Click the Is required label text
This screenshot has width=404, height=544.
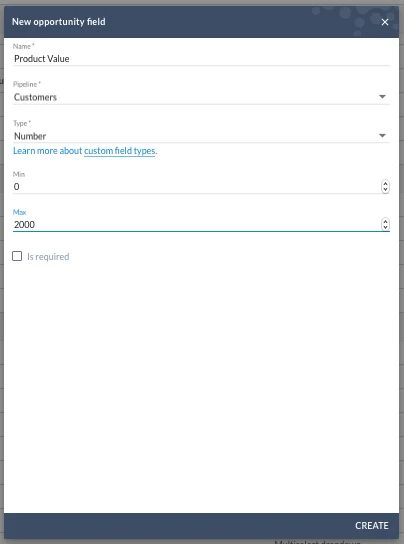(x=48, y=257)
